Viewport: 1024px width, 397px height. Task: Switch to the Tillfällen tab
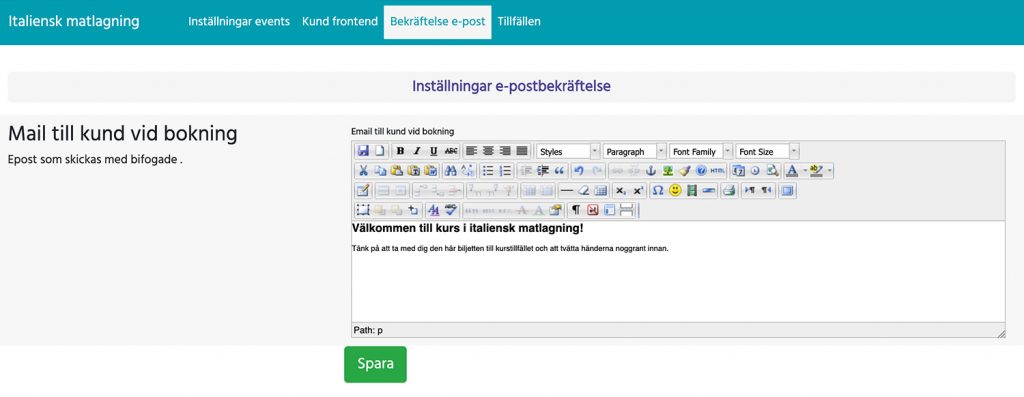pyautogui.click(x=519, y=22)
